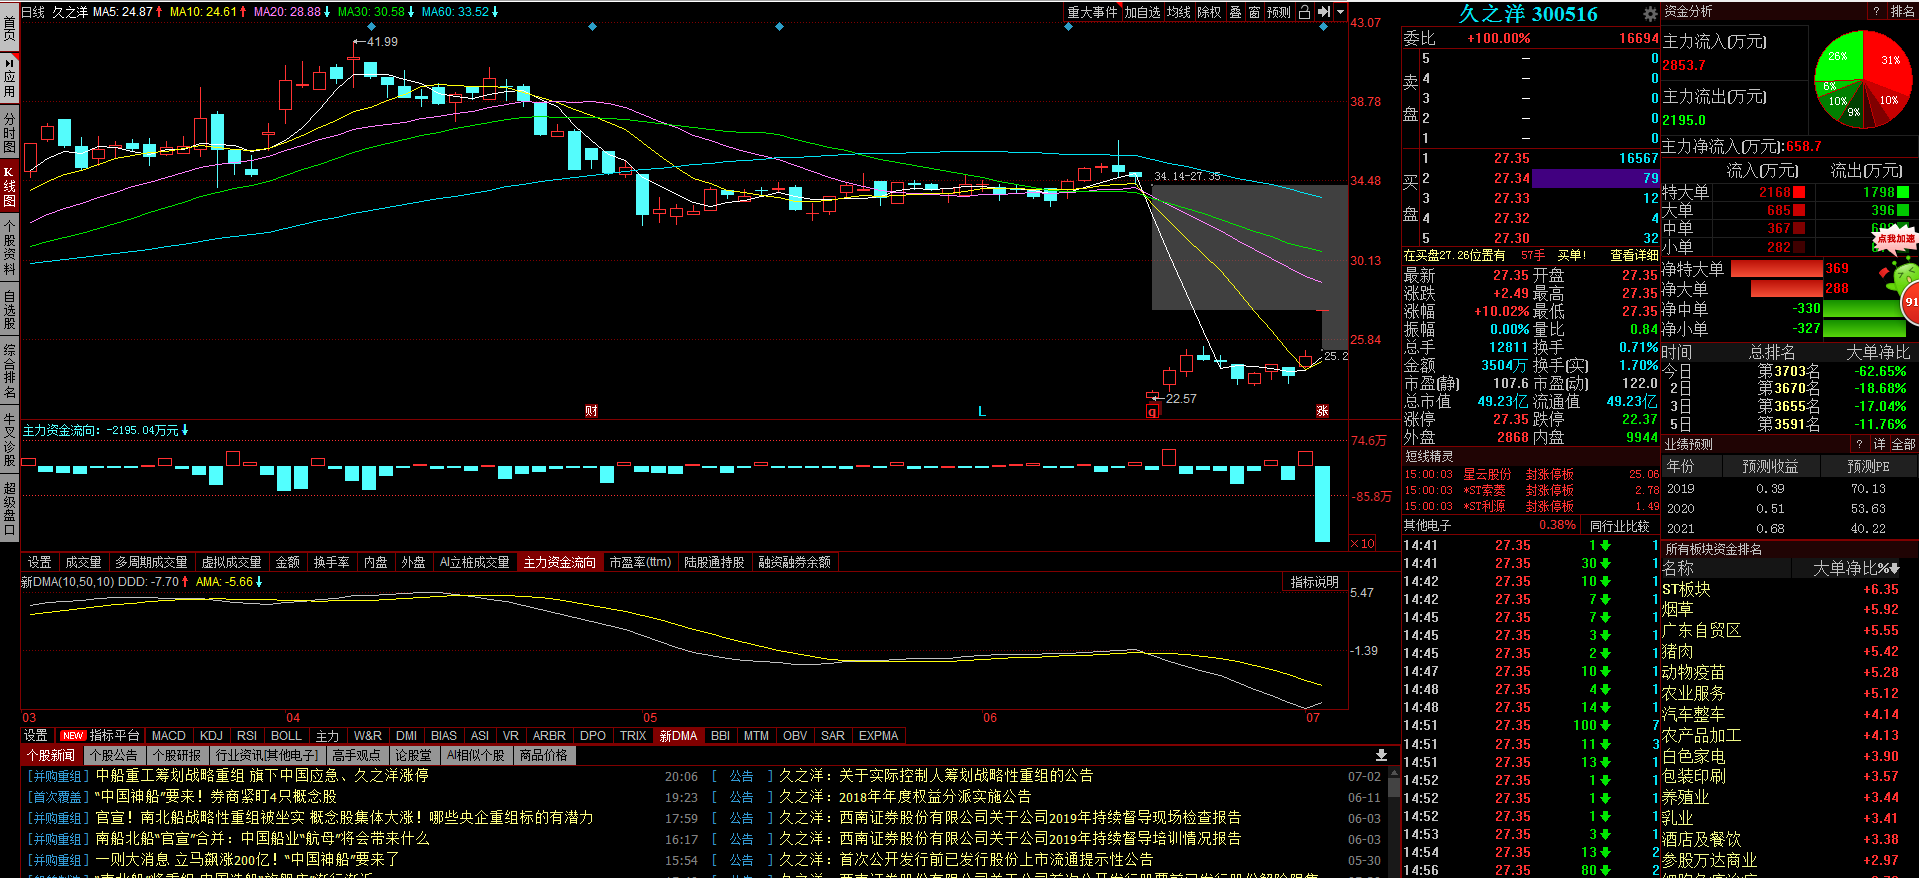This screenshot has width=1919, height=878.
Task: Toggle the 预测 forecast option
Action: point(1279,12)
